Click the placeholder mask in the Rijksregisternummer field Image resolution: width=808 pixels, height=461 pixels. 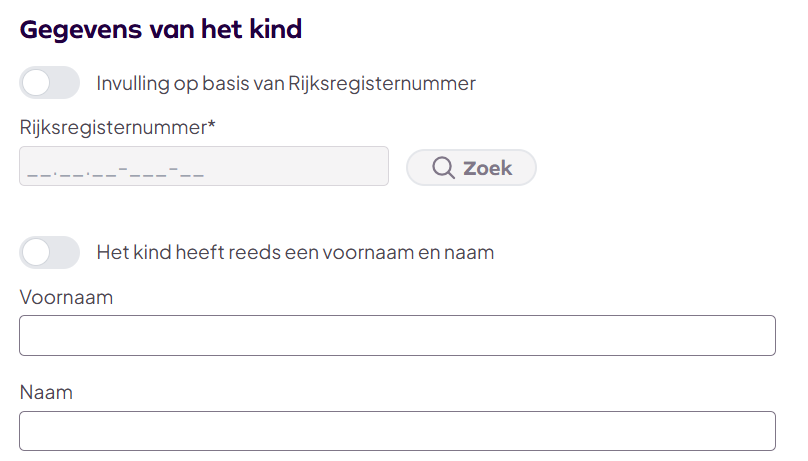(116, 170)
